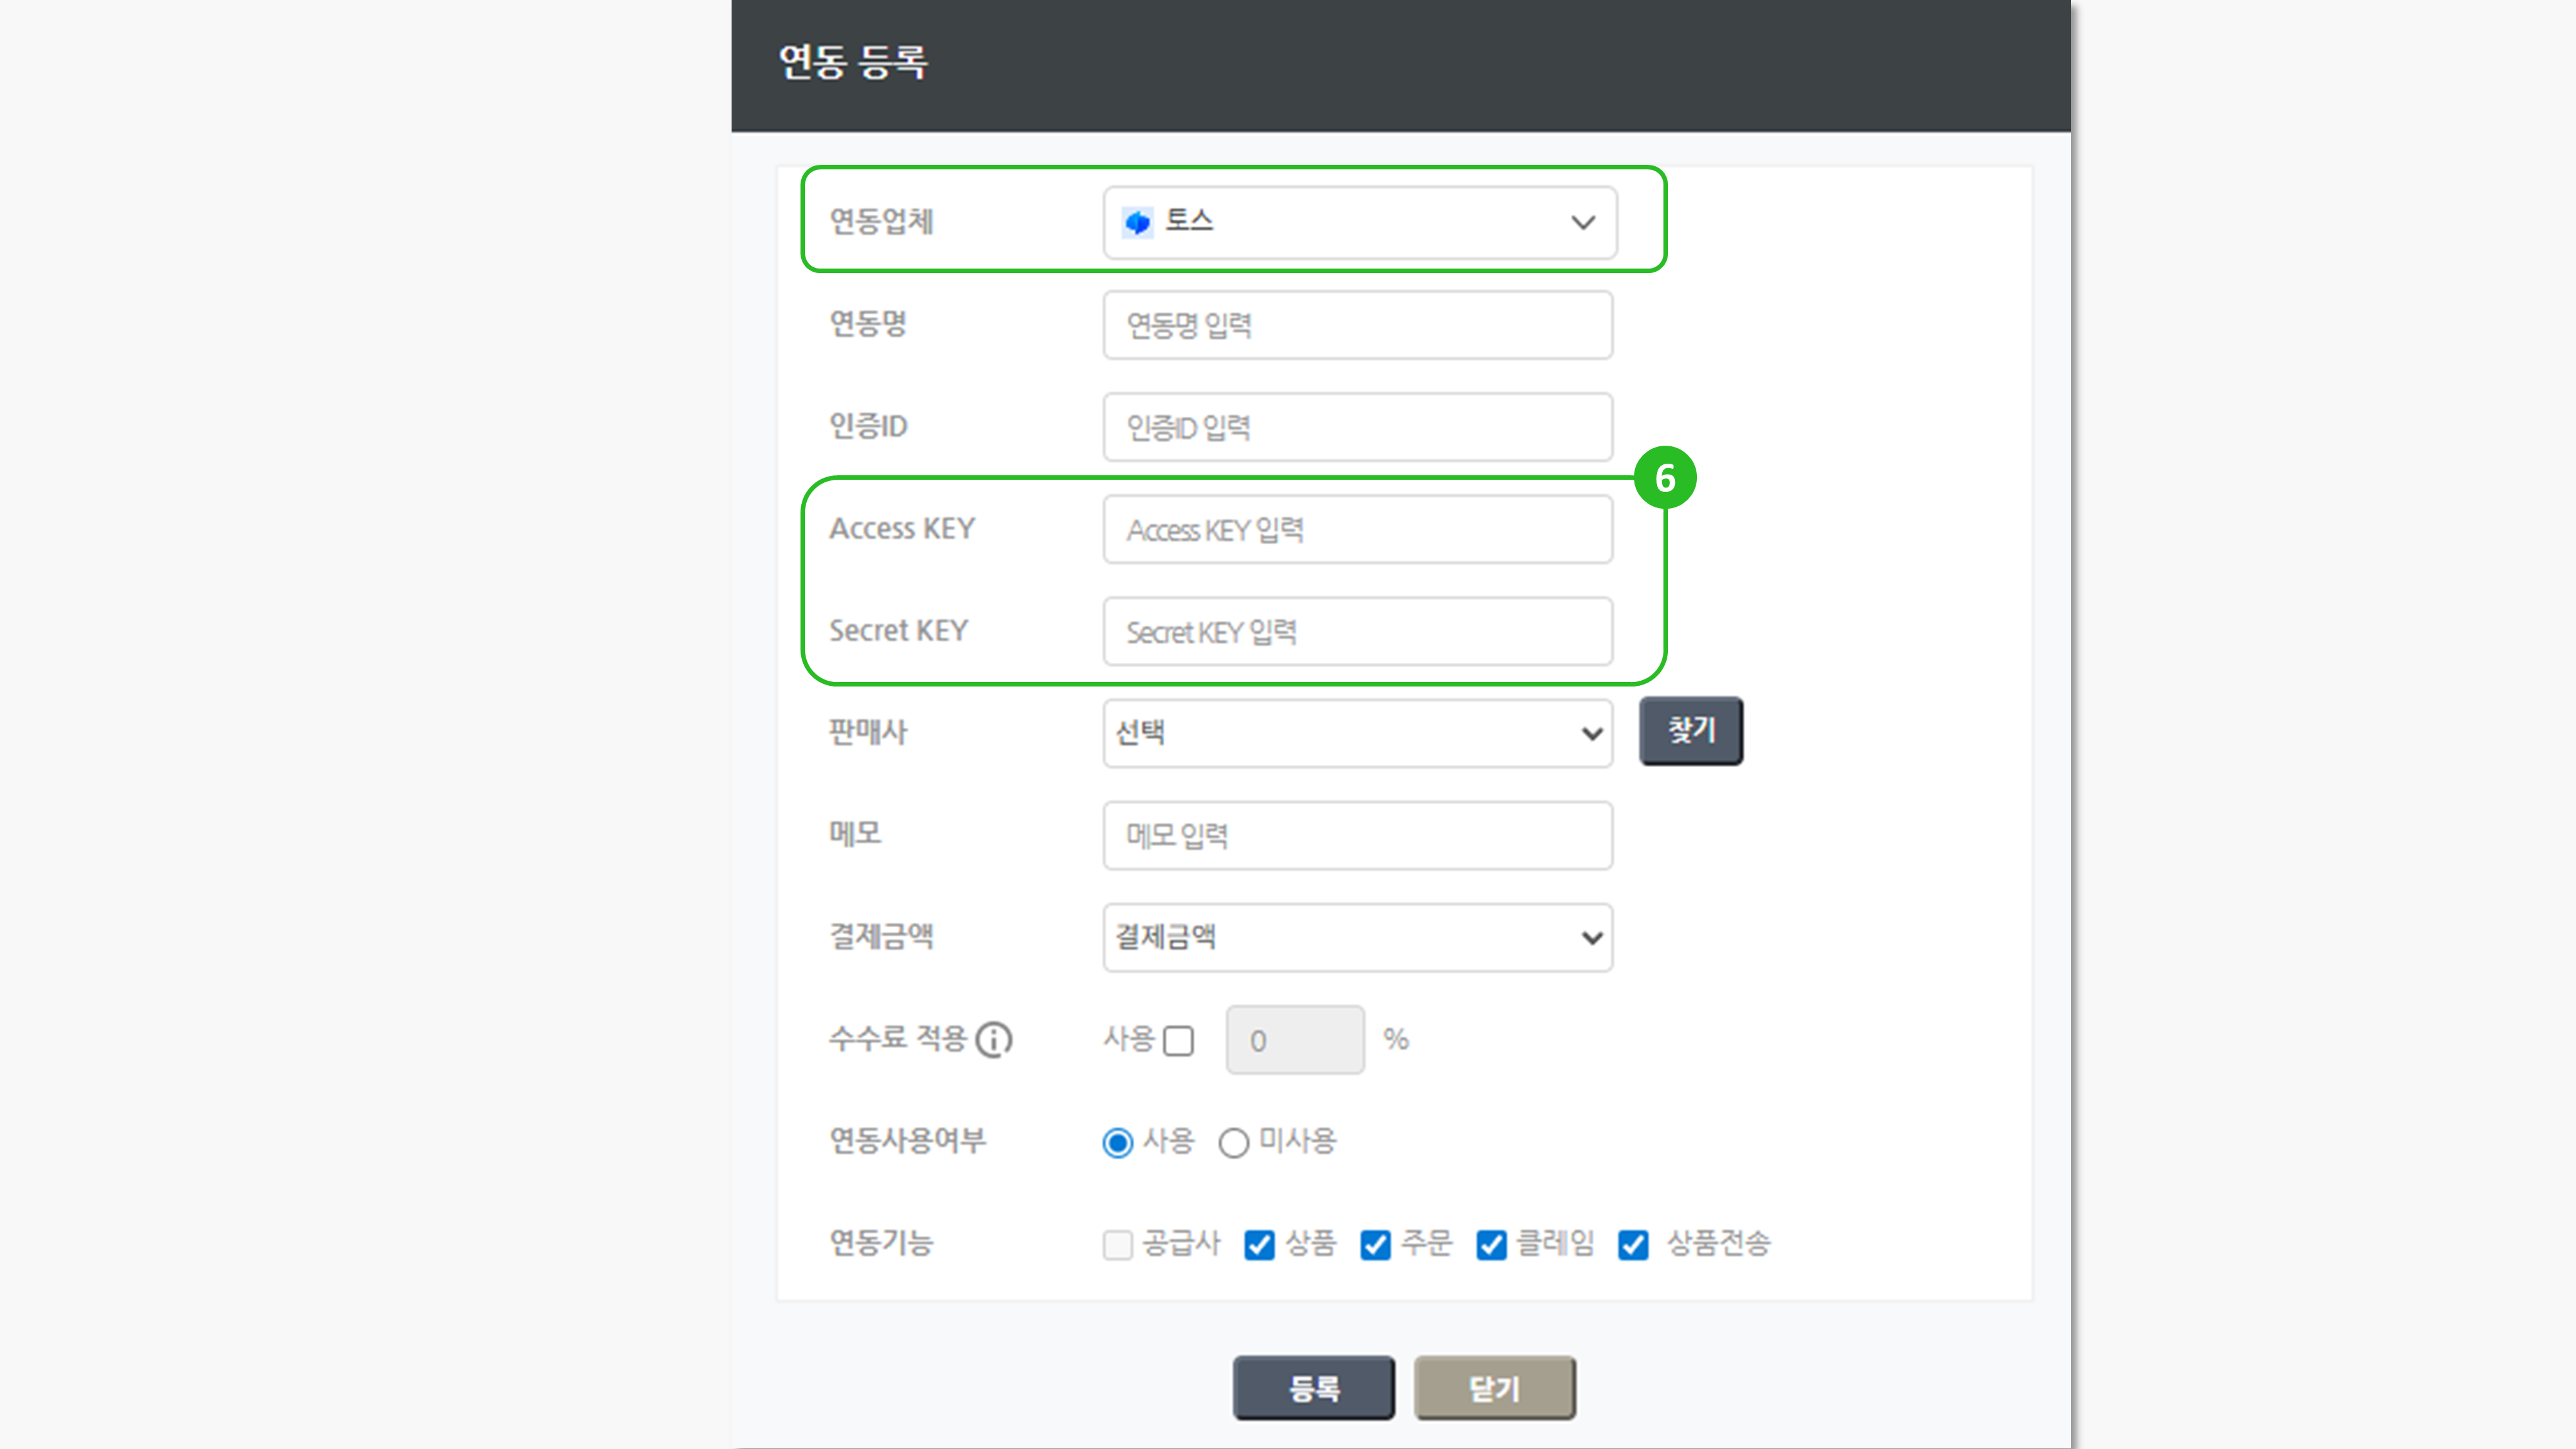Click the info icon next to 수수료 적용
This screenshot has height=1449, width=2576.
pos(994,1040)
